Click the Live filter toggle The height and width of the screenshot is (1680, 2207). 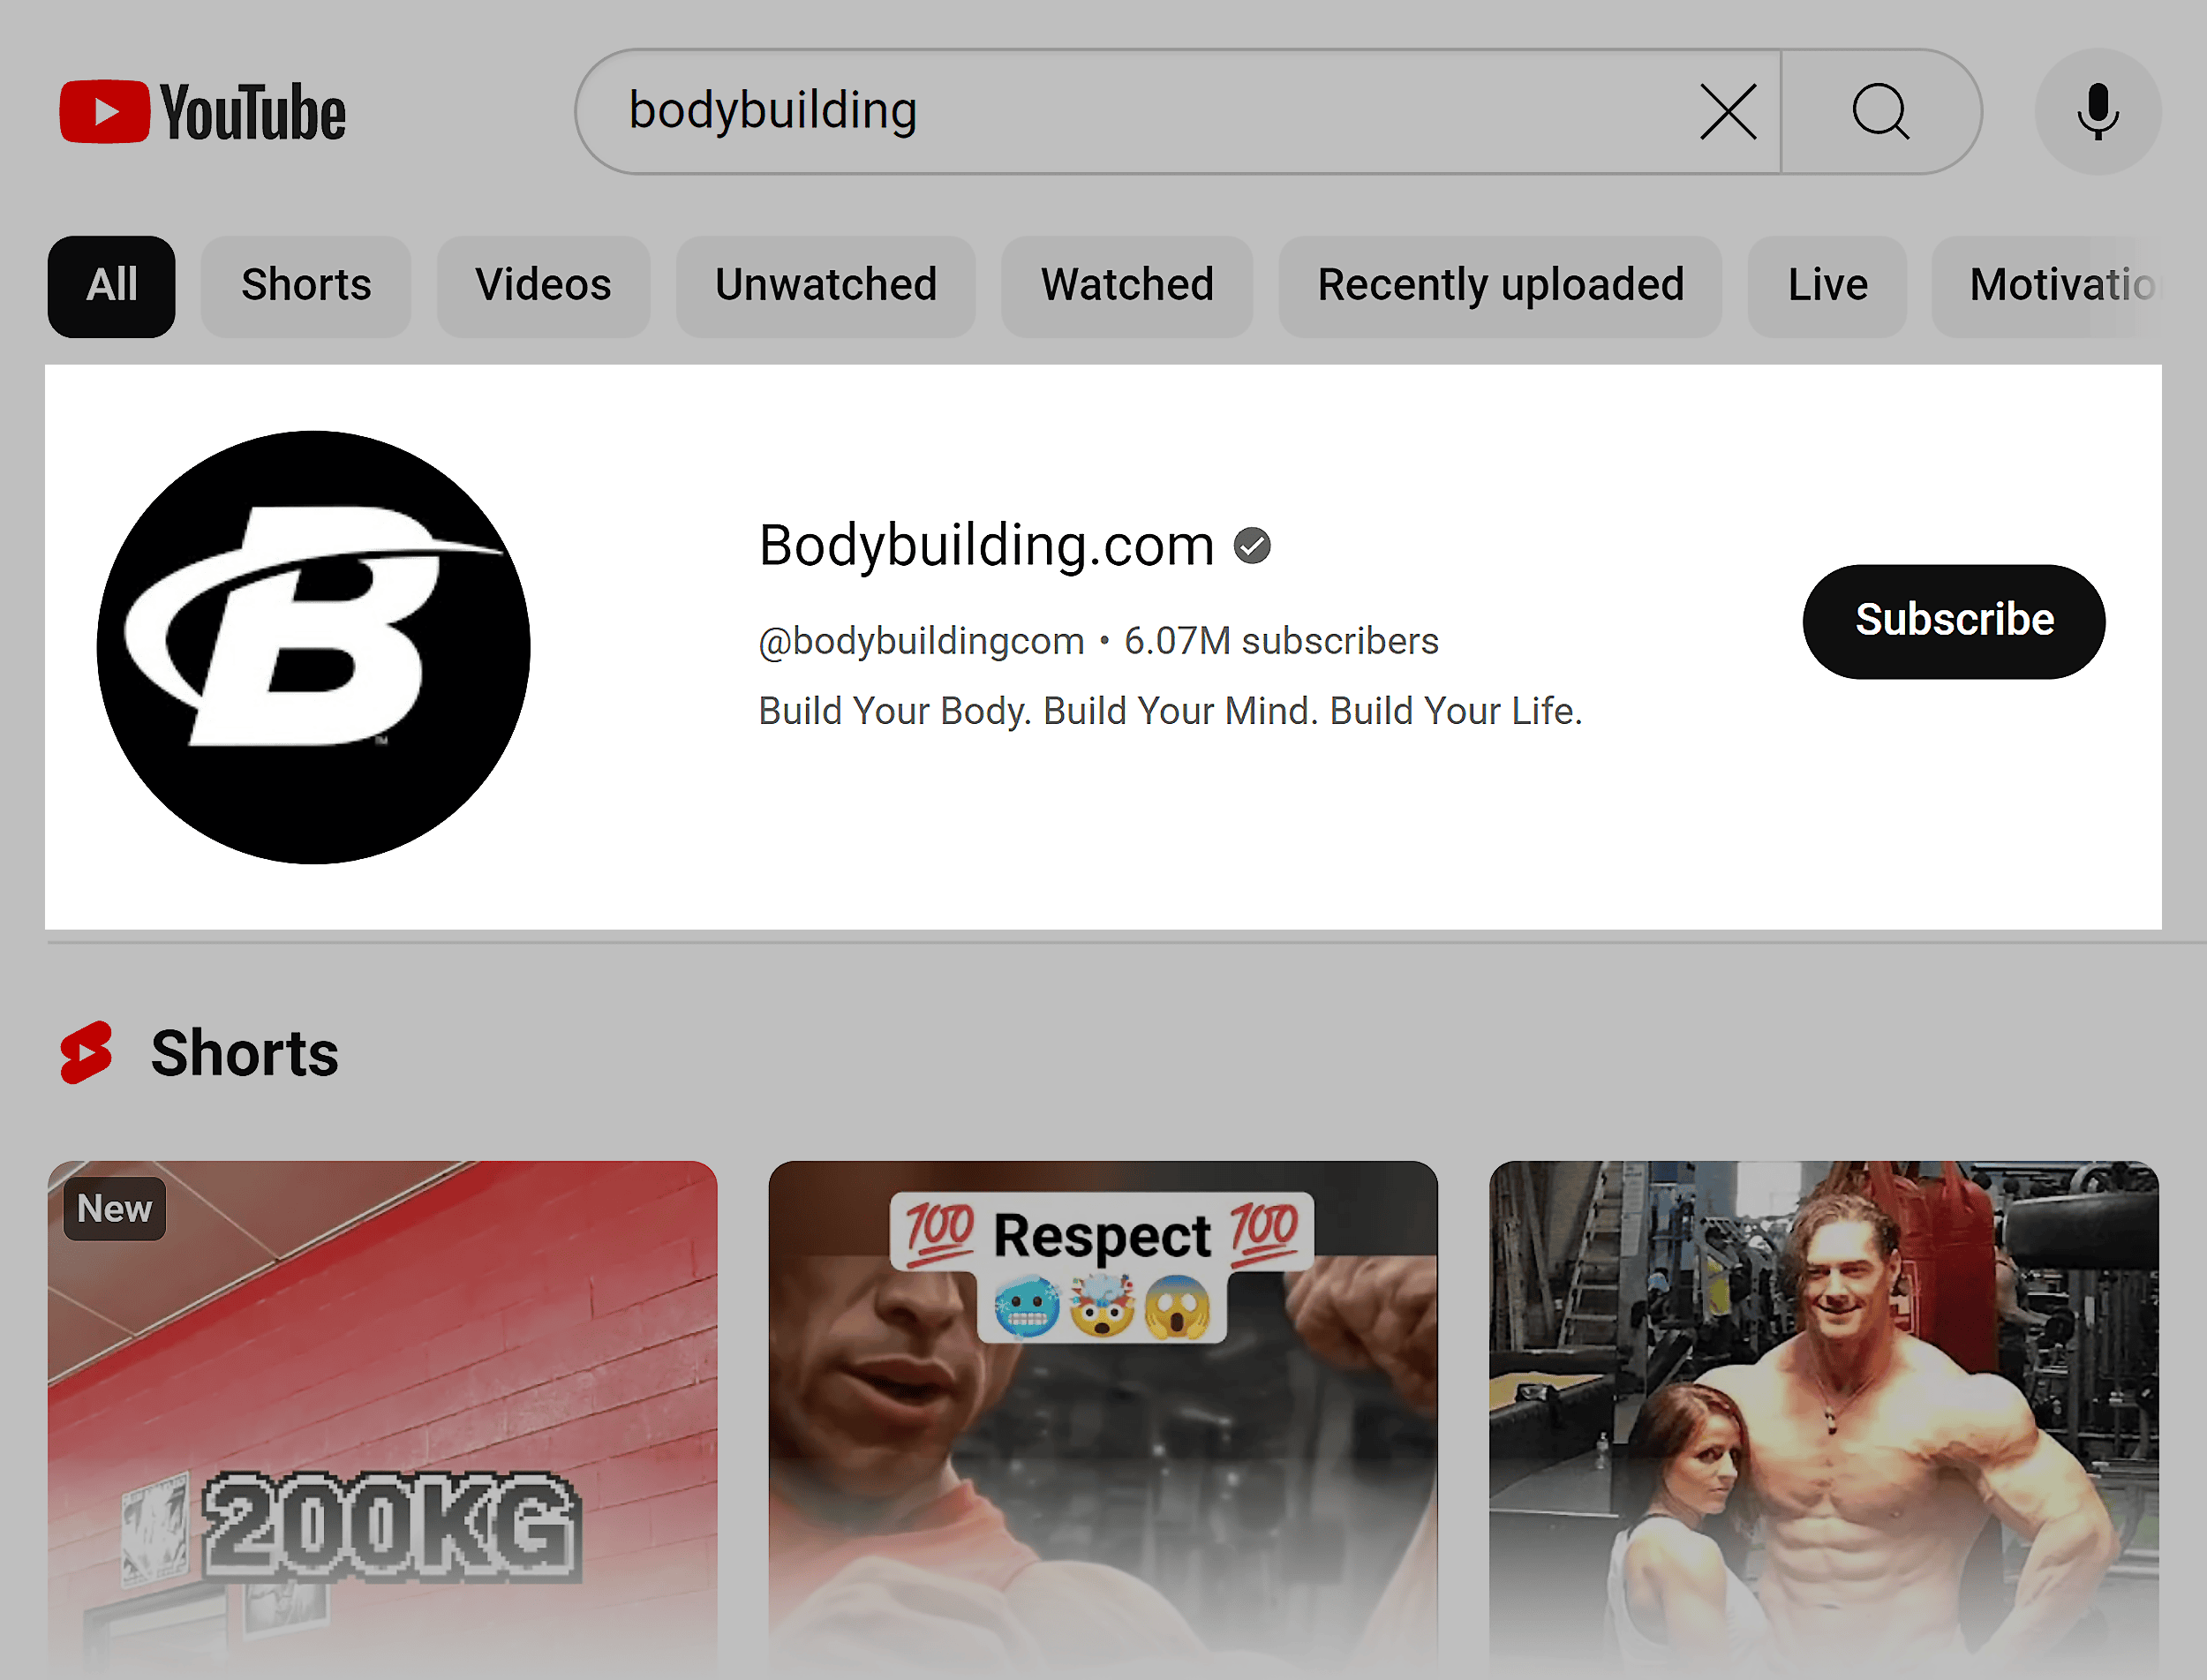(x=1826, y=284)
